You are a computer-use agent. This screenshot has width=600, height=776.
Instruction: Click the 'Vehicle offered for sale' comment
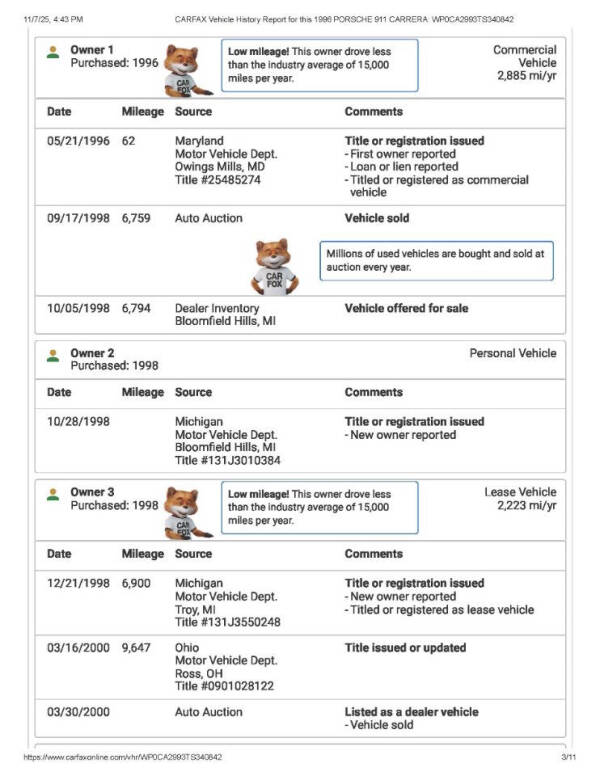point(406,308)
